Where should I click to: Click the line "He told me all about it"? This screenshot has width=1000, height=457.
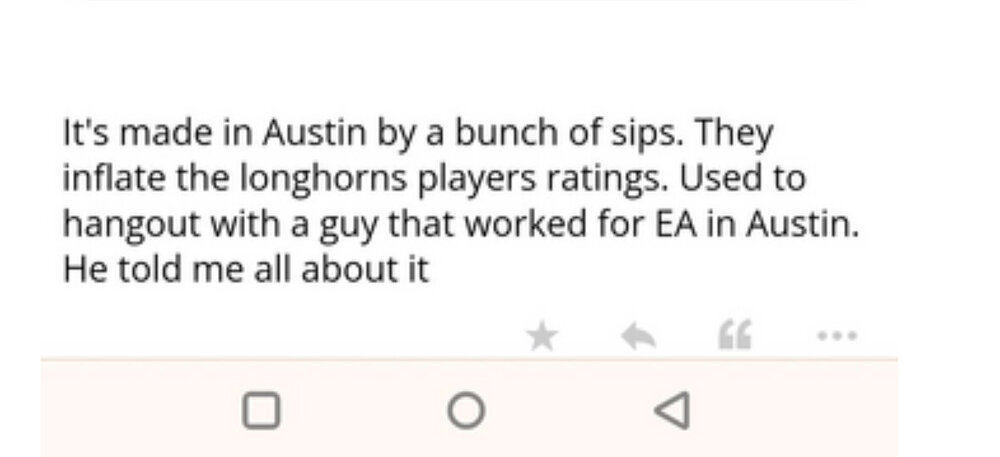point(245,271)
